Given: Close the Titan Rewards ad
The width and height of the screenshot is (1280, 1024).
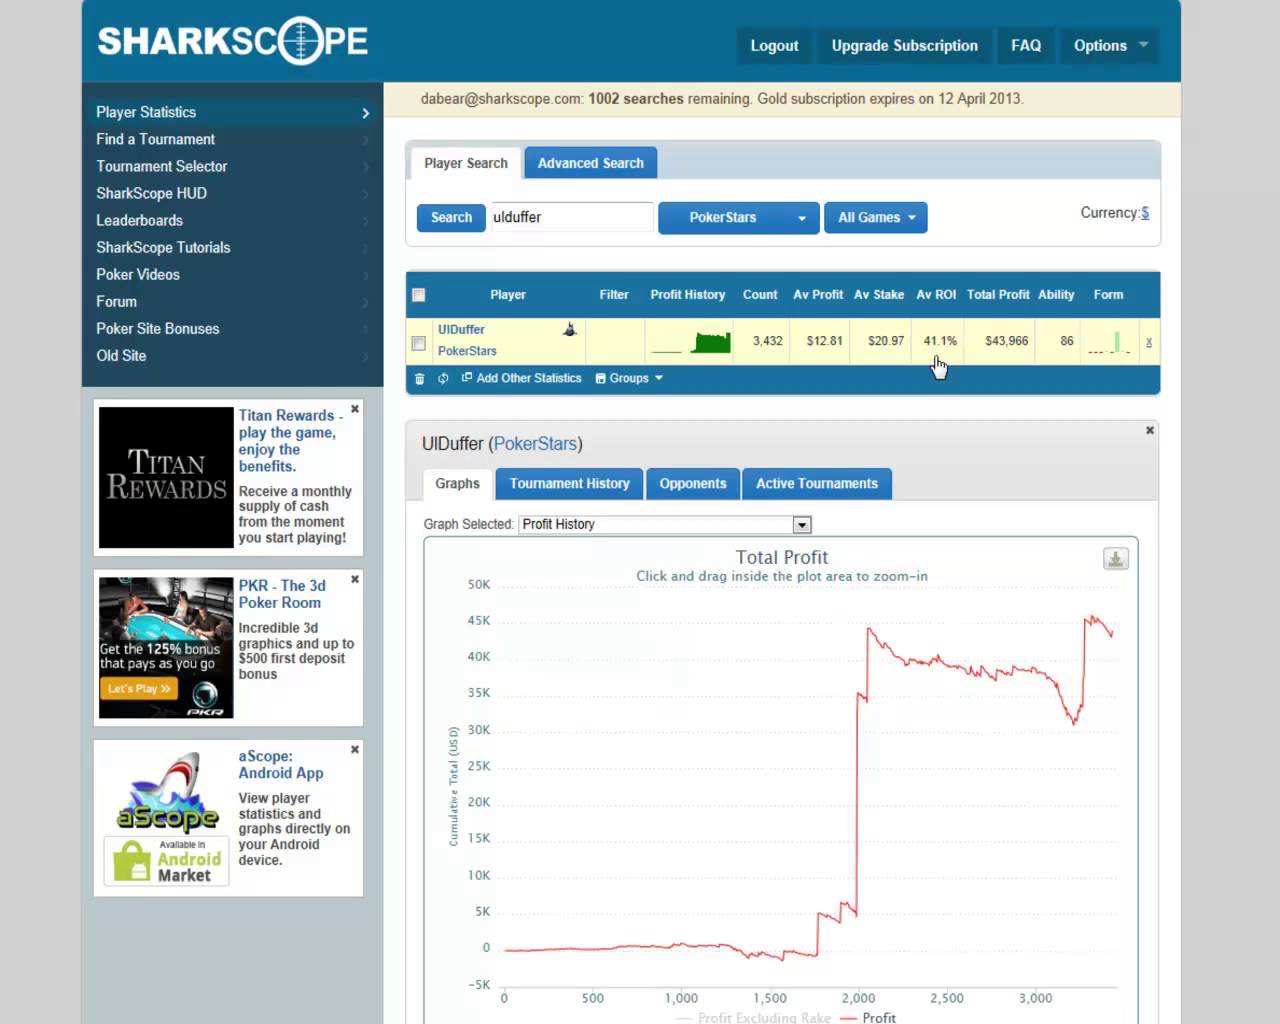Looking at the screenshot, I should 355,409.
